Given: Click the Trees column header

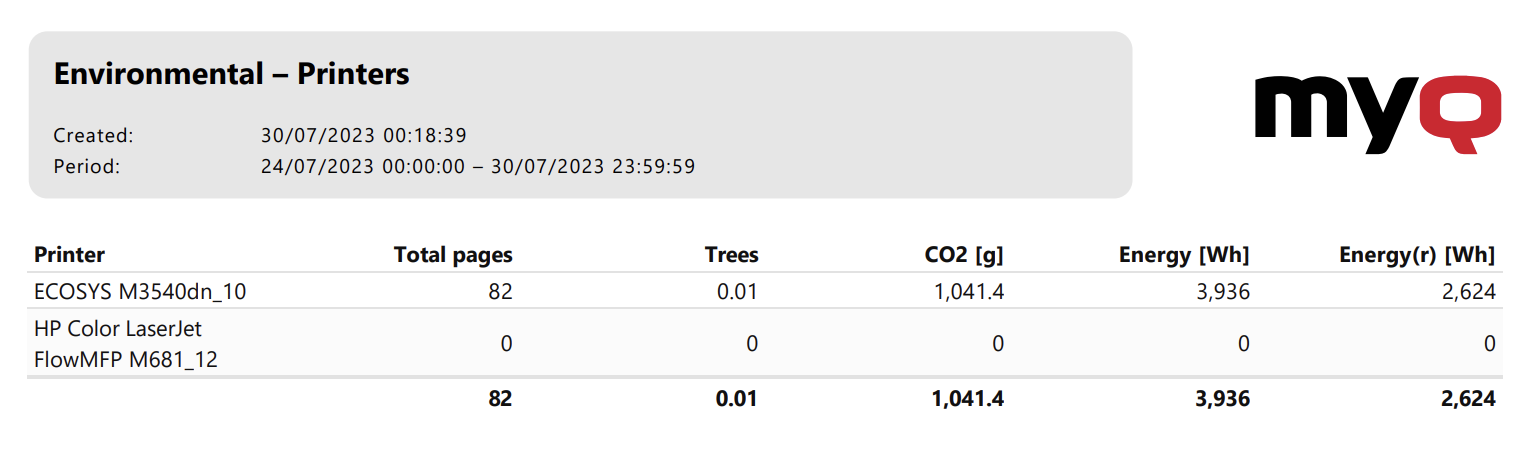Looking at the screenshot, I should [x=731, y=255].
